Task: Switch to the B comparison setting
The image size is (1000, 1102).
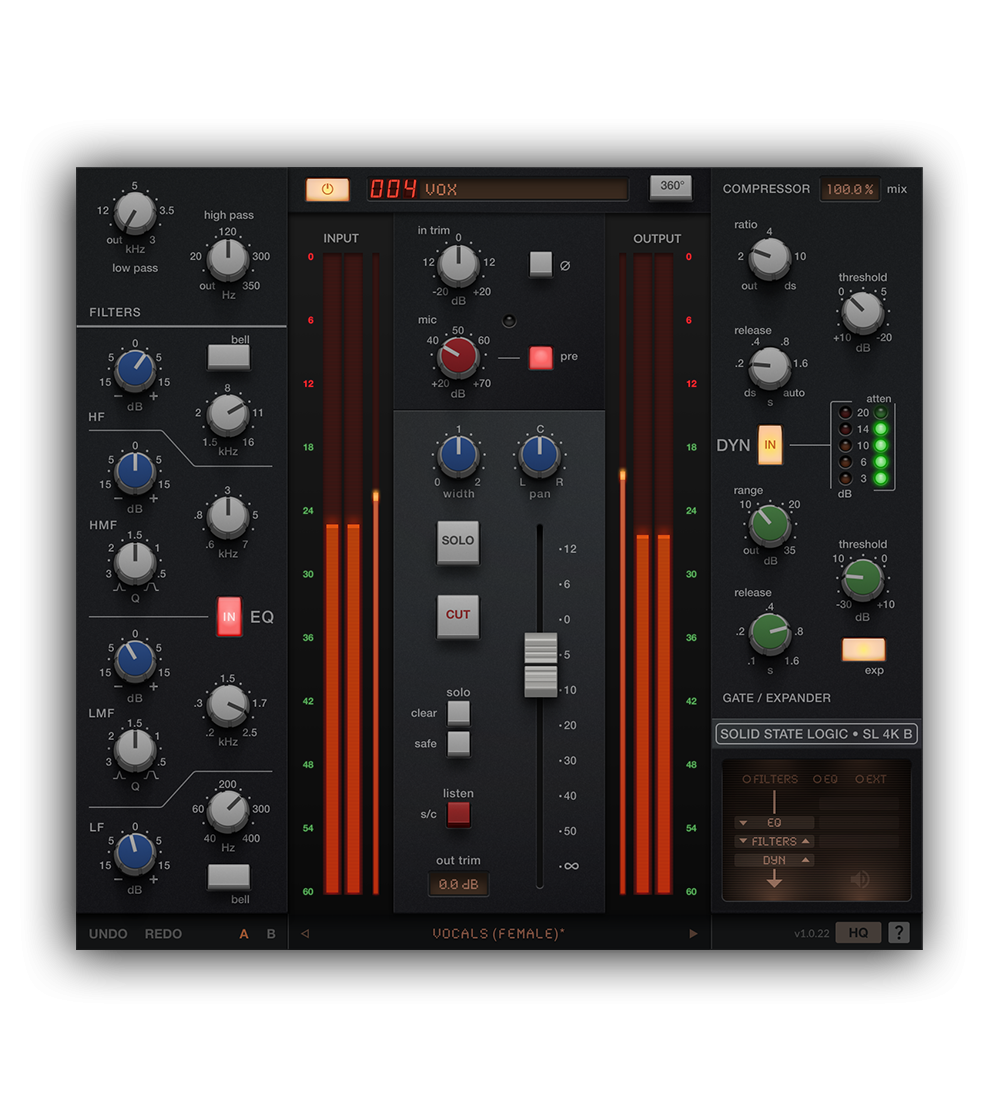Action: point(269,932)
